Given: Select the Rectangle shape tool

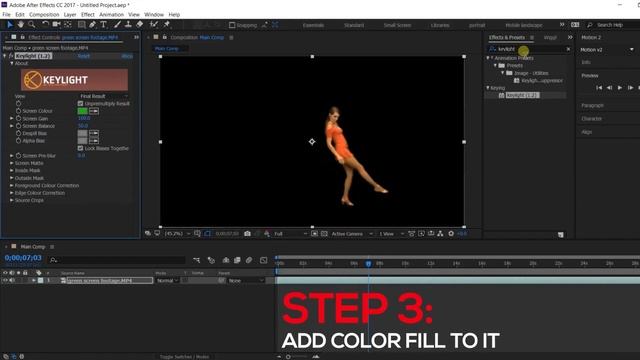Looking at the screenshot, I should tap(82, 25).
